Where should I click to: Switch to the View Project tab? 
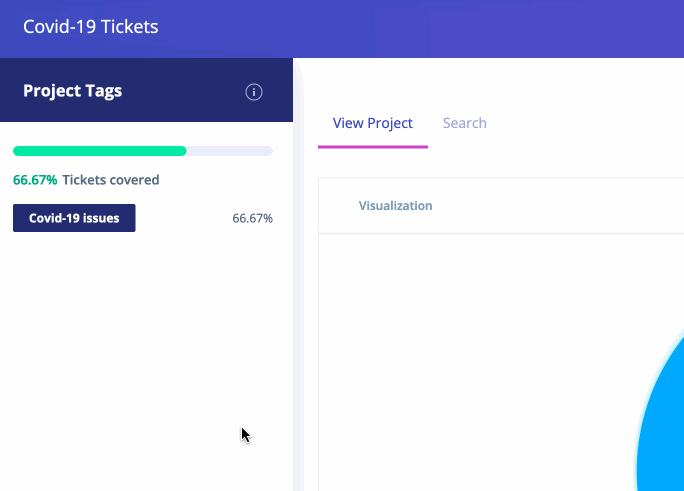pyautogui.click(x=372, y=123)
